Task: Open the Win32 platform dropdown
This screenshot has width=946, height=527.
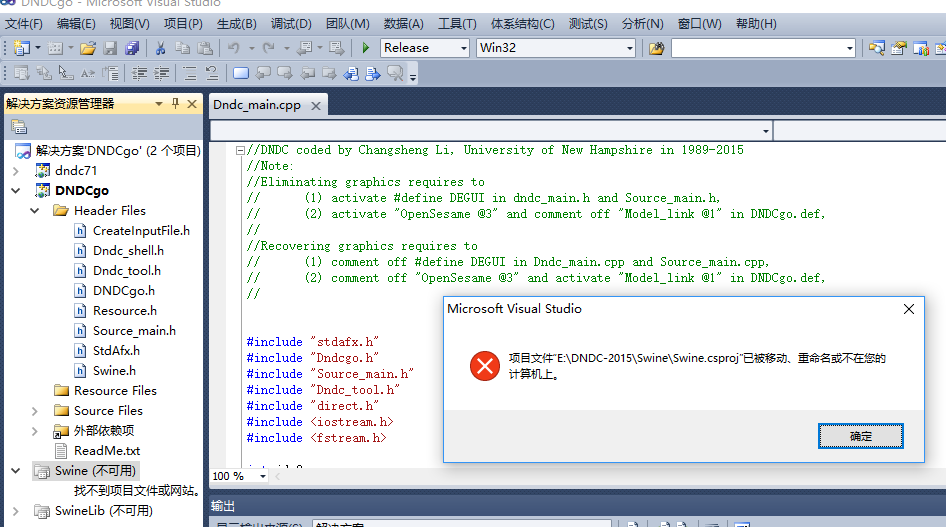Action: pos(630,48)
